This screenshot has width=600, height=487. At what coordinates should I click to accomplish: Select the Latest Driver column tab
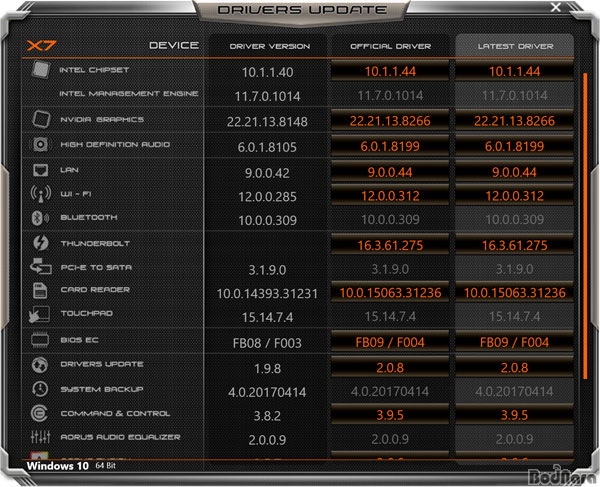click(x=515, y=46)
